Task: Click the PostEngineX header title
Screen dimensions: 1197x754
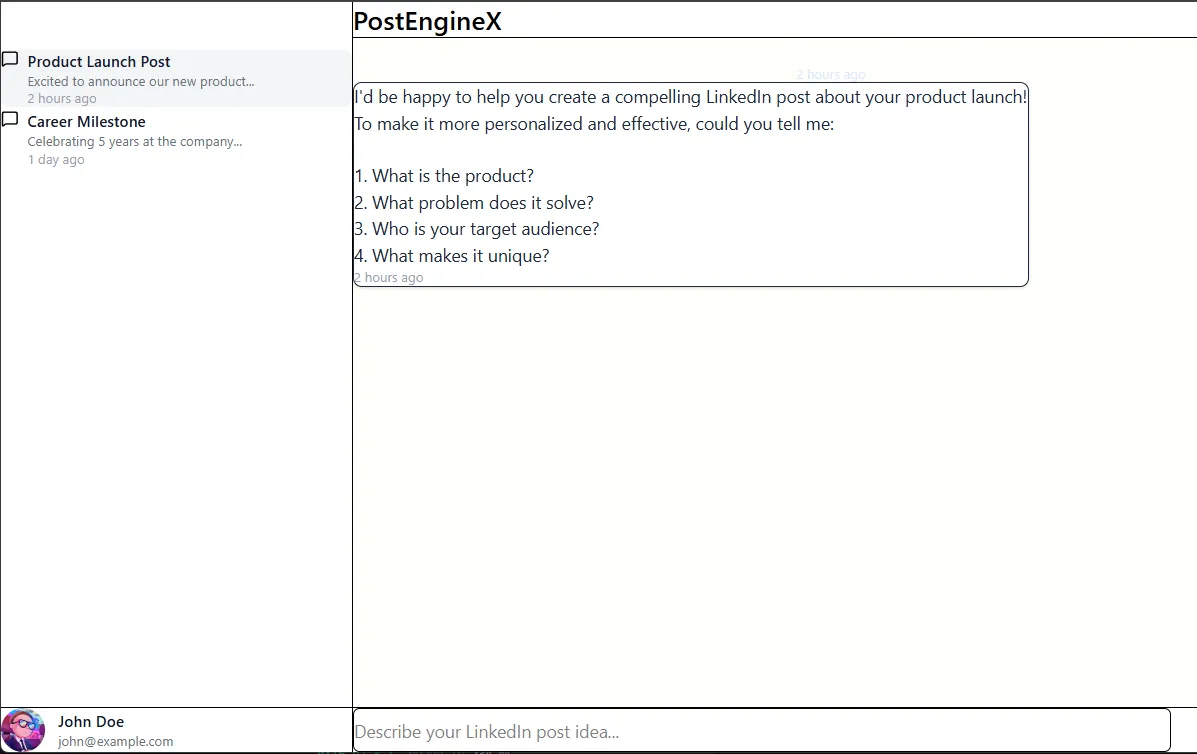Action: pos(428,22)
